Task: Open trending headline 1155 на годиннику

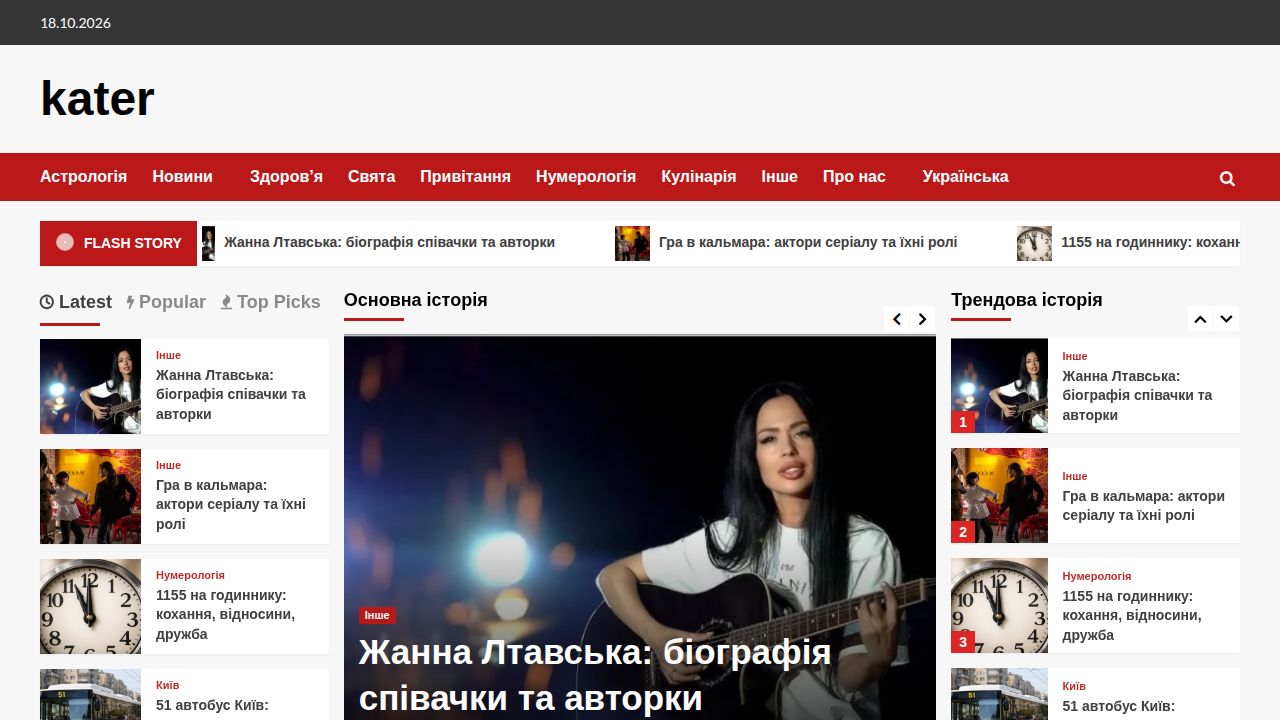Action: point(1132,615)
